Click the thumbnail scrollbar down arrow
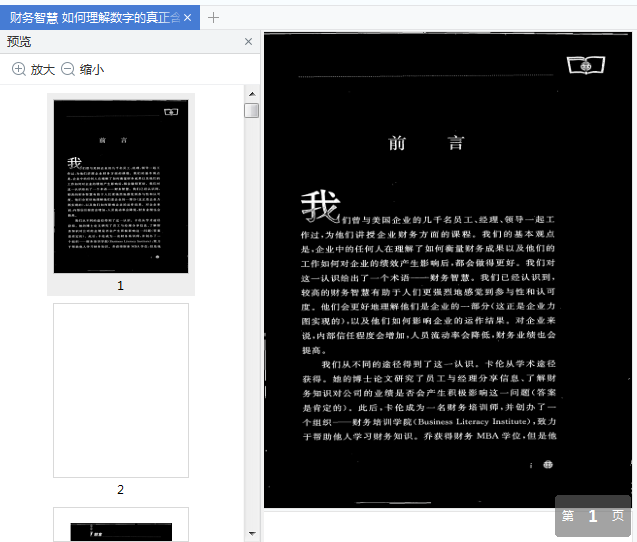The height and width of the screenshot is (542, 637). (252, 533)
